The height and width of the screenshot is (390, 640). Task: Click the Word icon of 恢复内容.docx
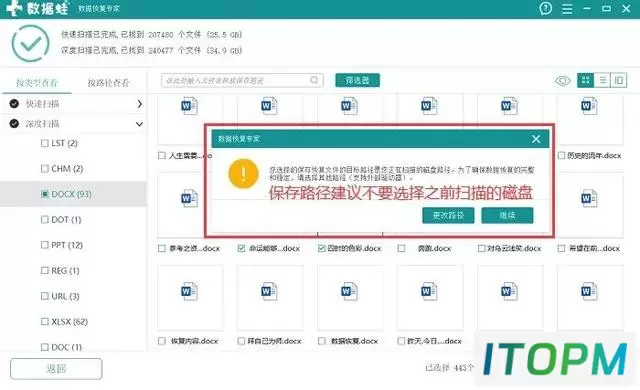[189, 292]
